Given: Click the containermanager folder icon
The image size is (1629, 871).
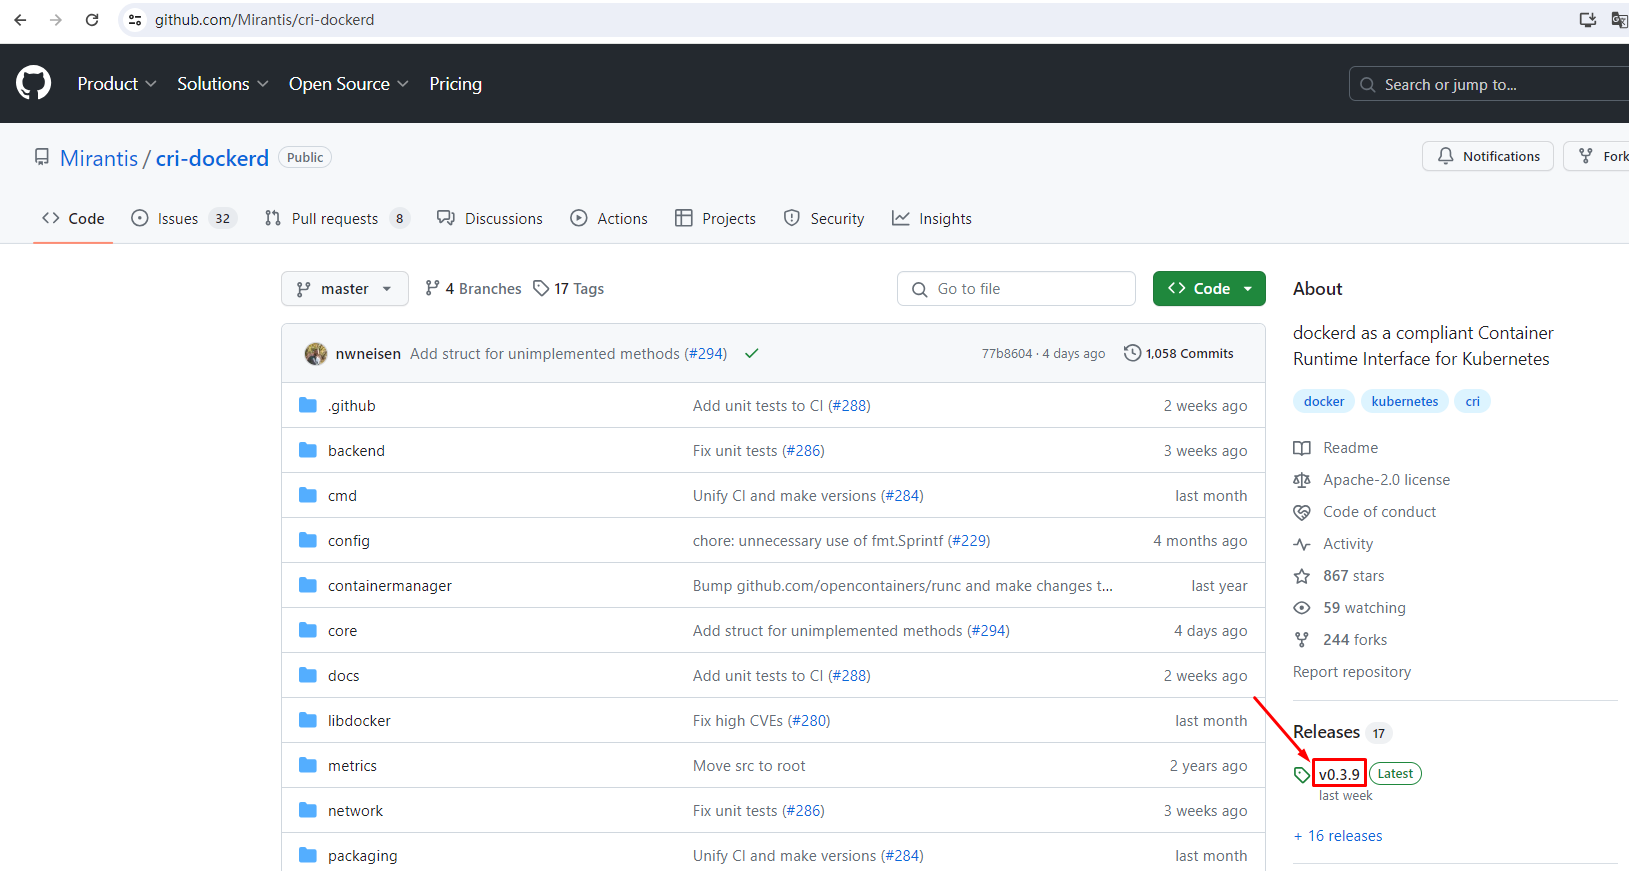Looking at the screenshot, I should 308,585.
